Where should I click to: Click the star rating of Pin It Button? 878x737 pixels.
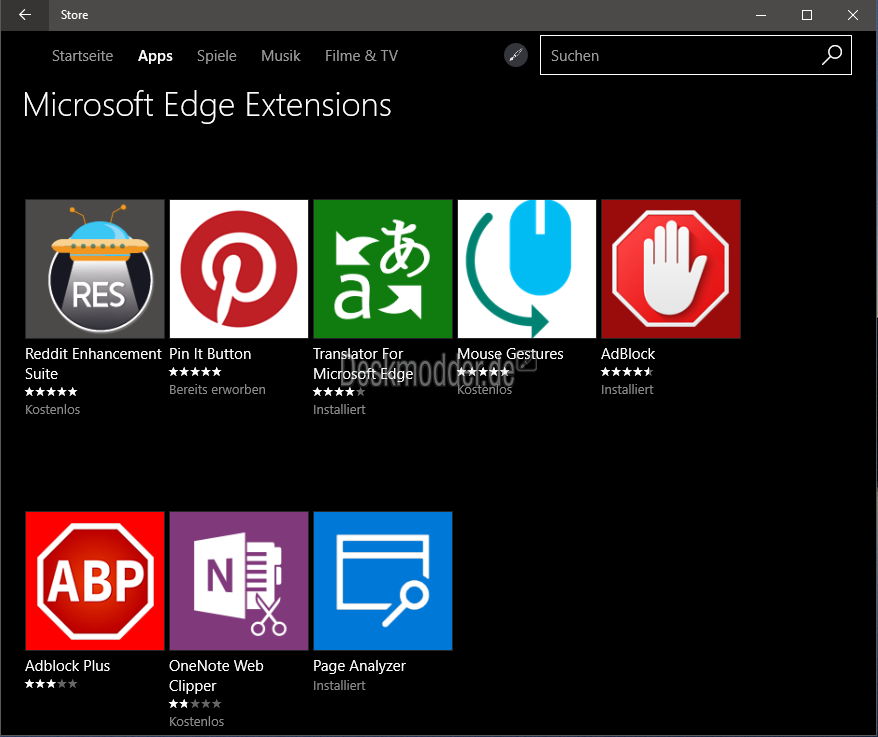point(195,371)
